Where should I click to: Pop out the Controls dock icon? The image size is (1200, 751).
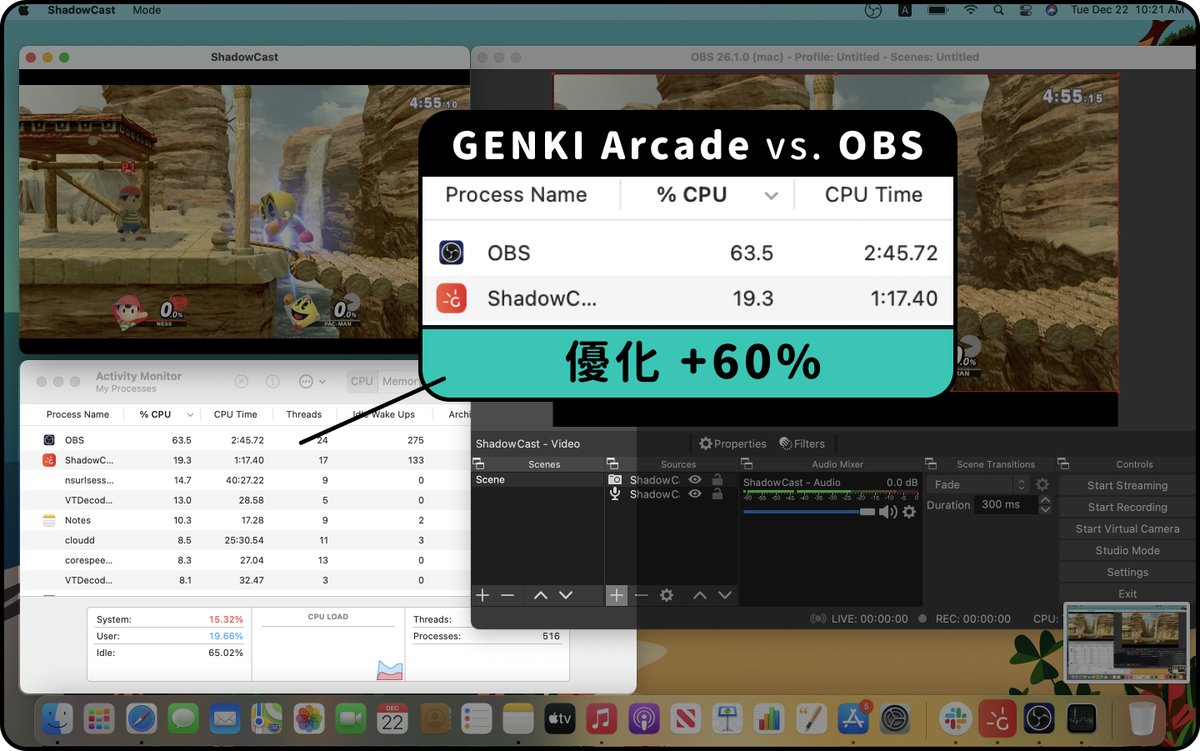[x=1063, y=464]
